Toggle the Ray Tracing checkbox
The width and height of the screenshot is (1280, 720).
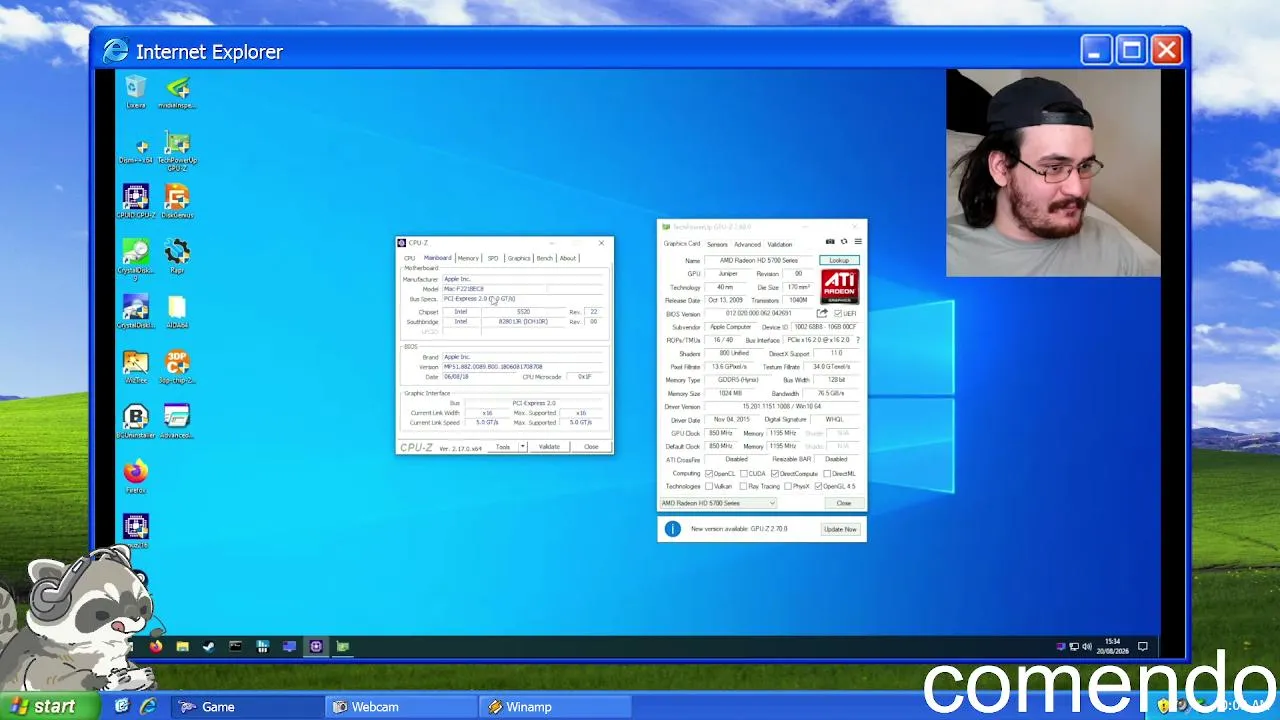(x=744, y=486)
